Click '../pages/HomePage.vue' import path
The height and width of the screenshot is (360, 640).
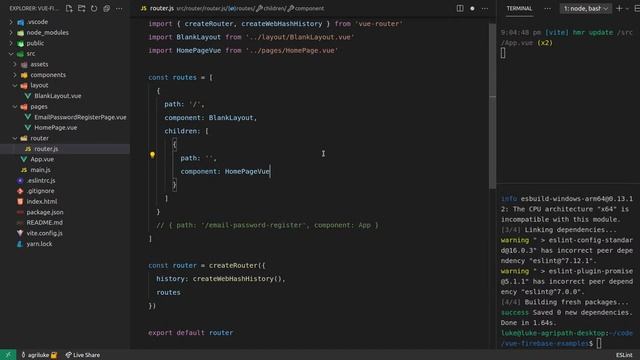point(292,51)
